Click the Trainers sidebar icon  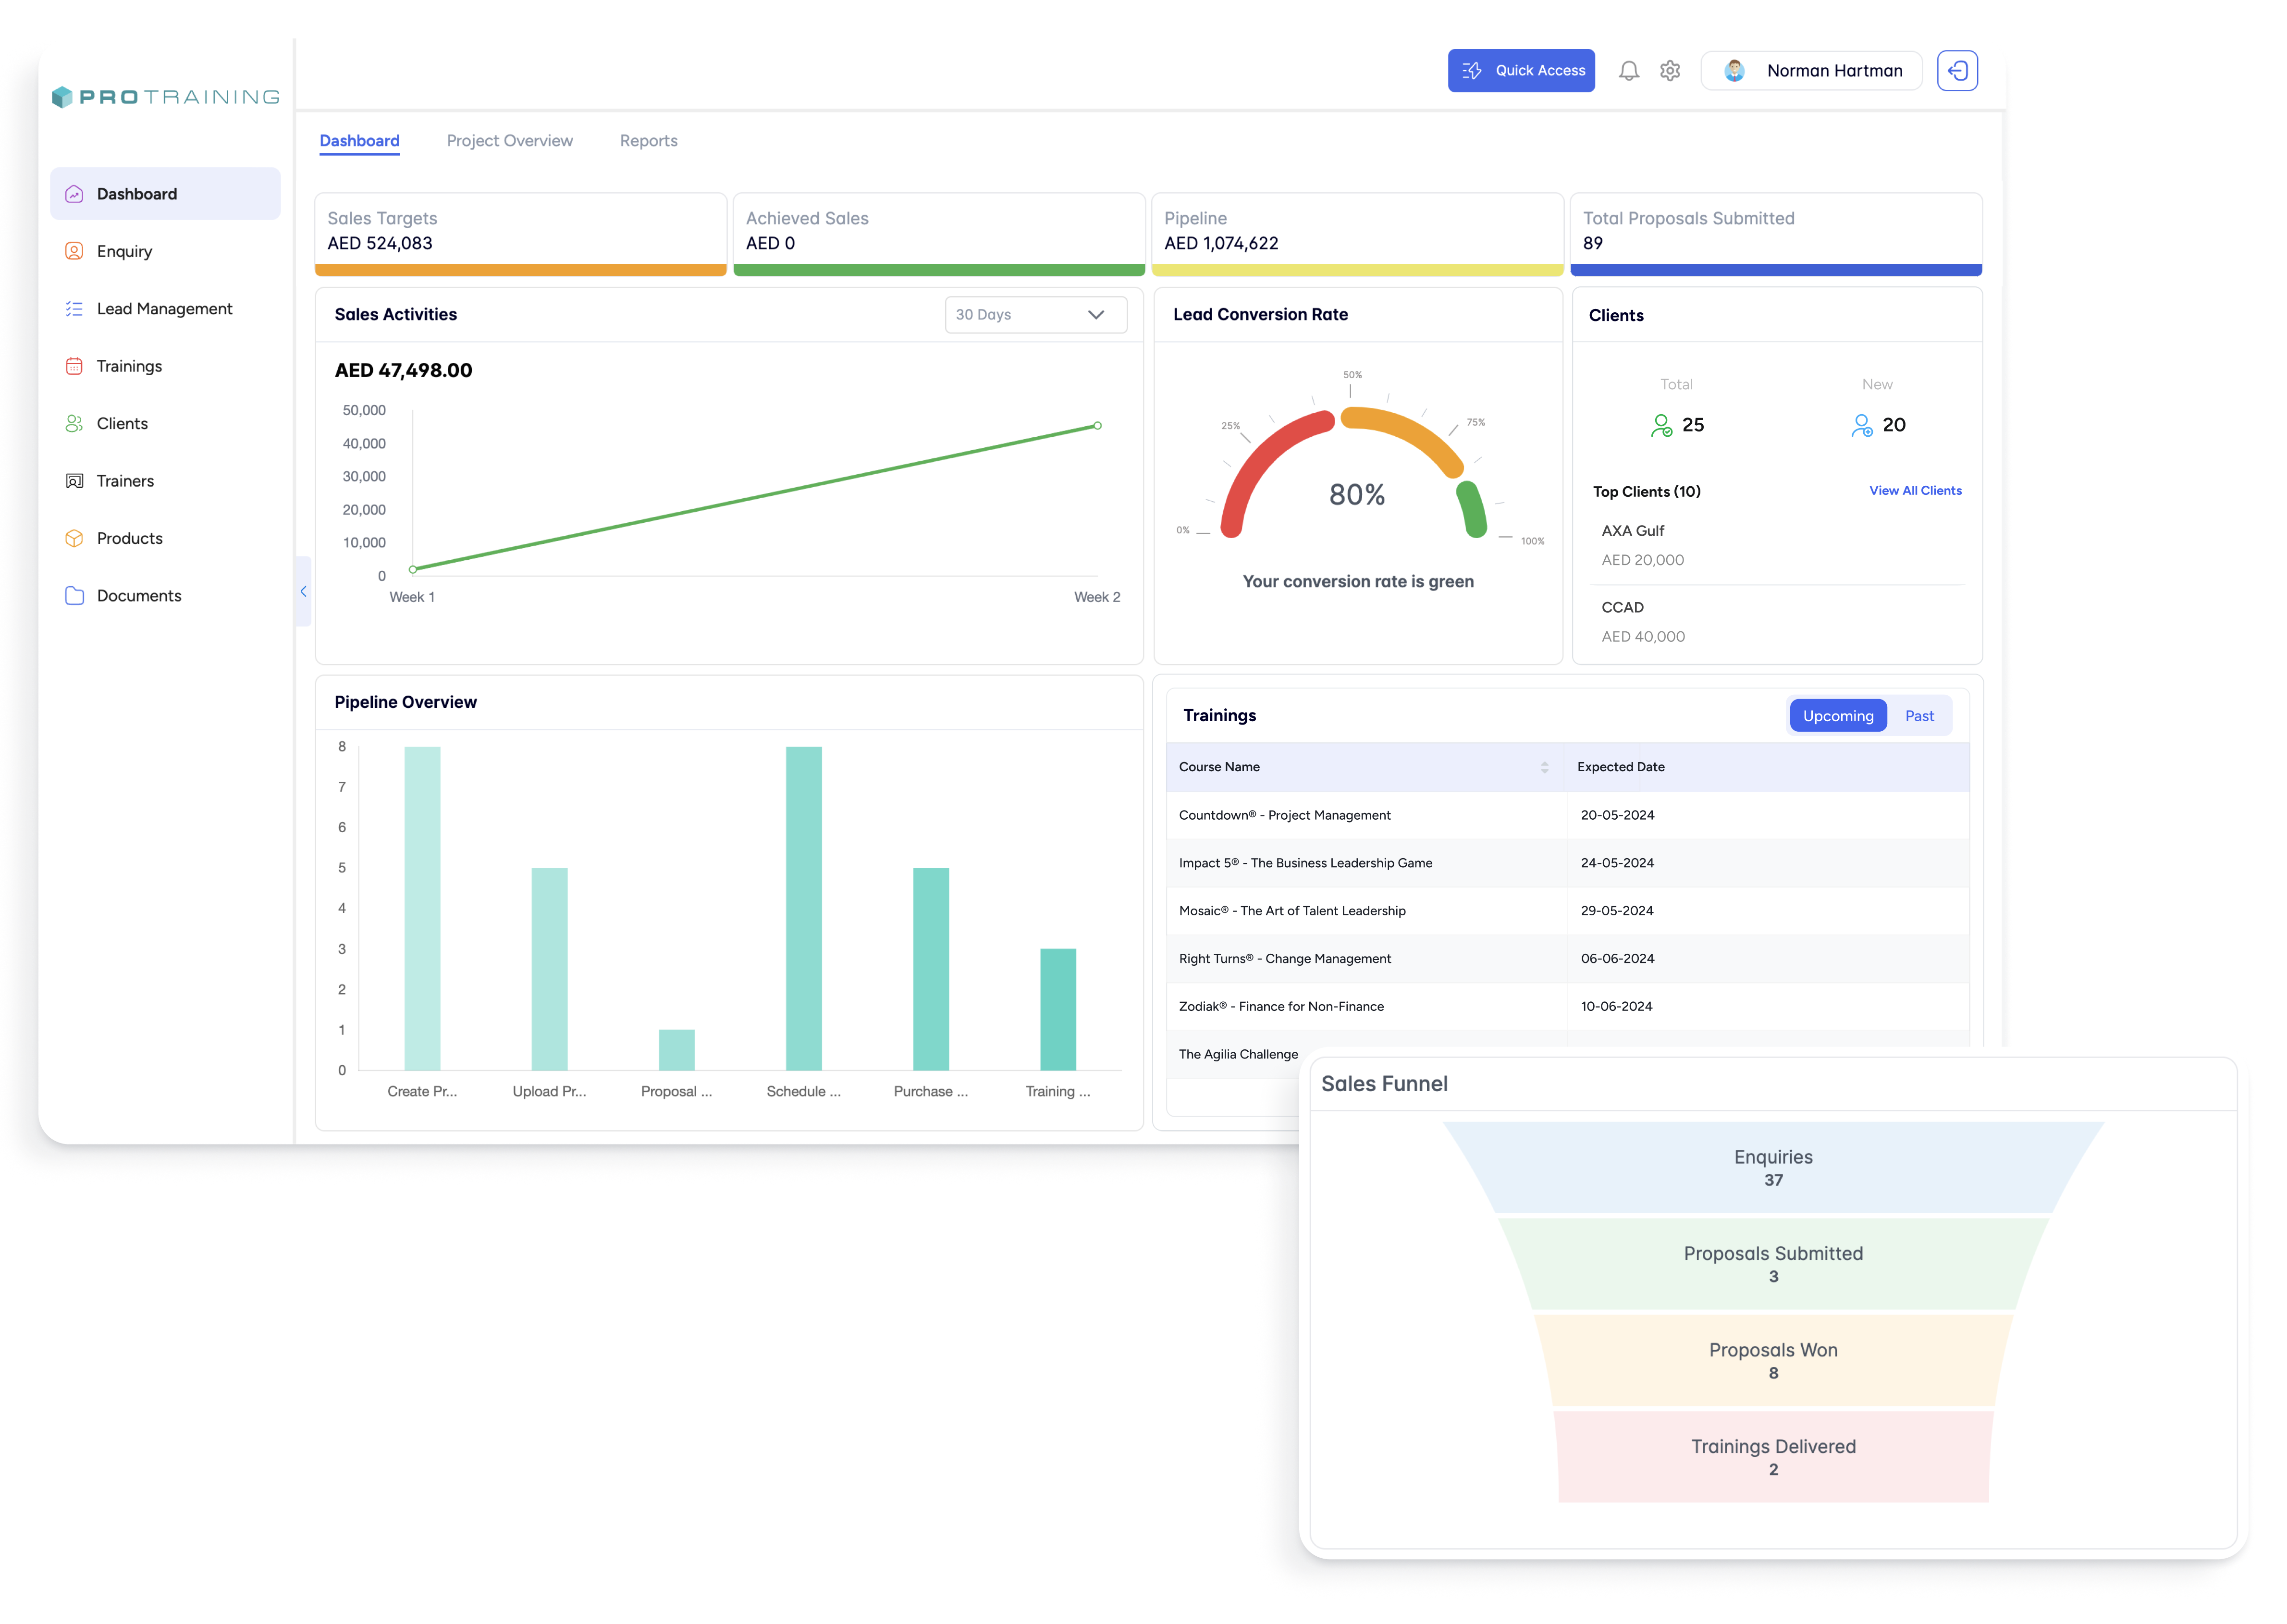(x=74, y=481)
